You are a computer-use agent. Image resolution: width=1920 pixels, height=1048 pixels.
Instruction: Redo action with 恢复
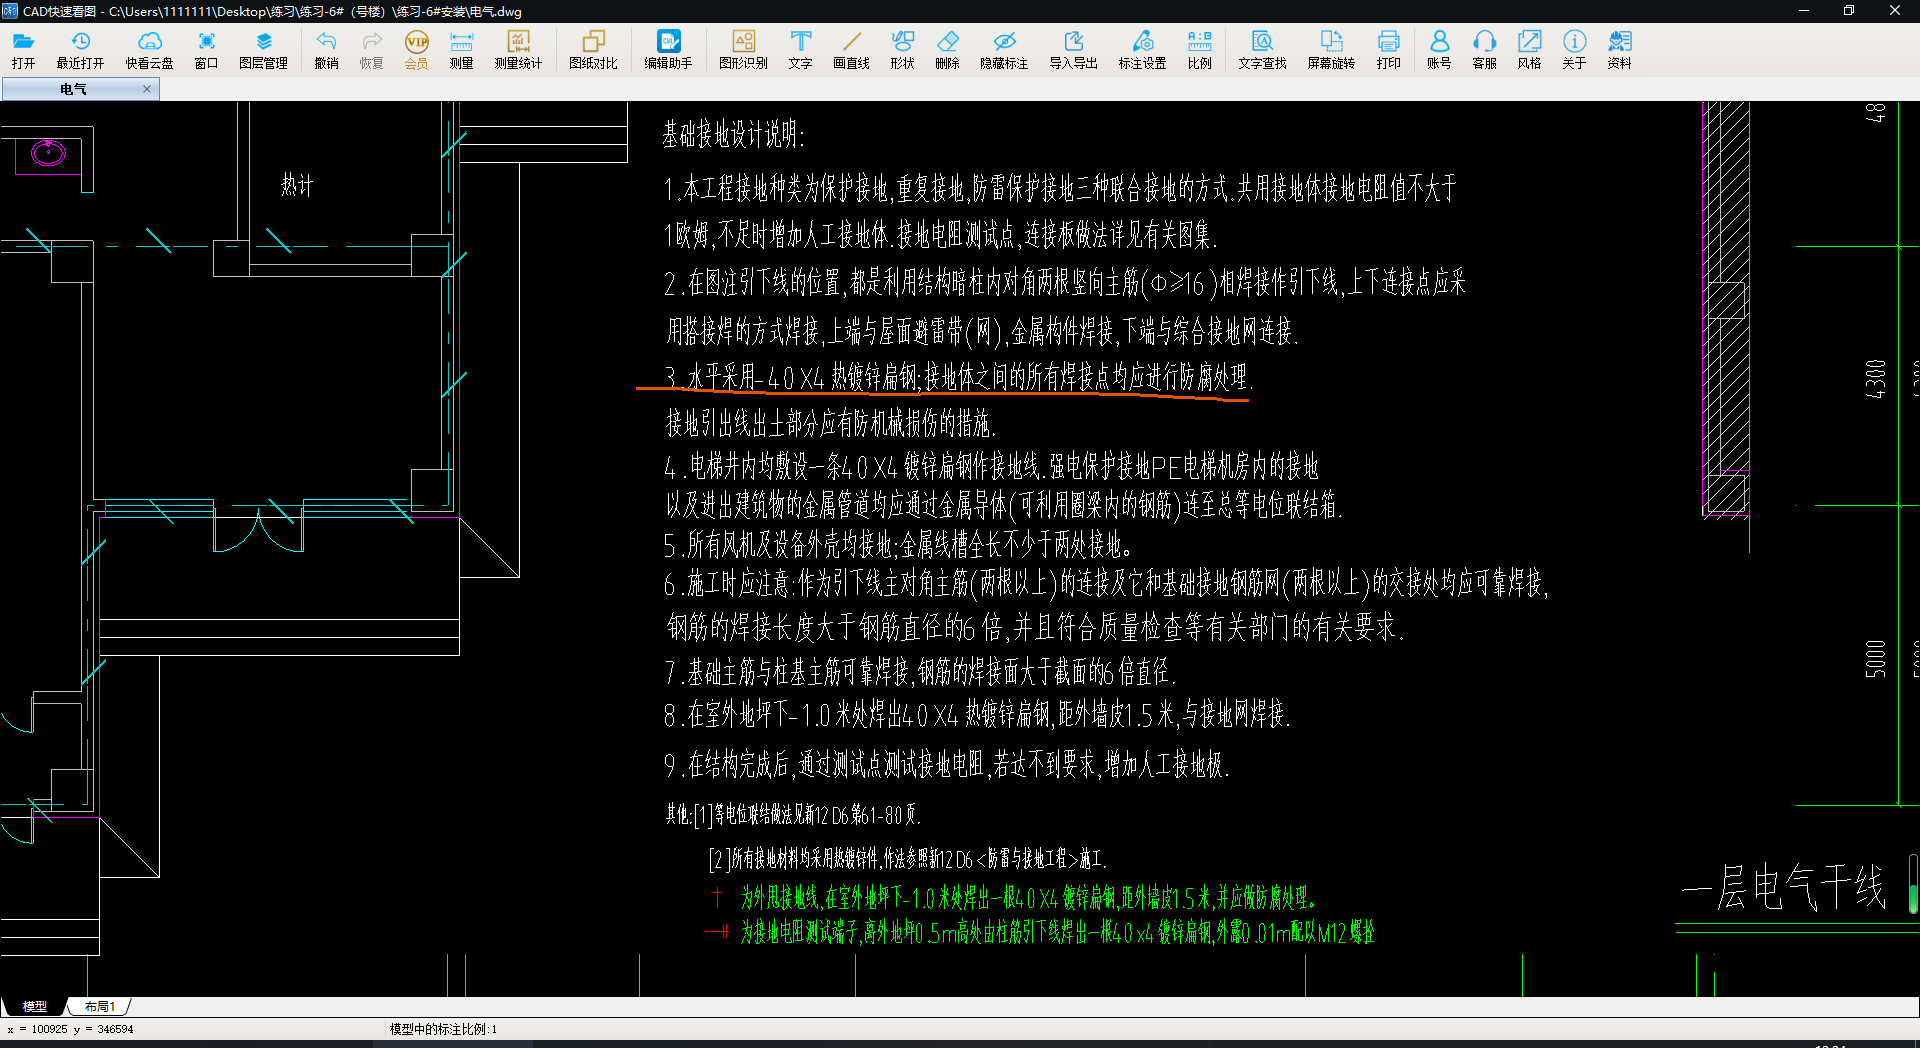371,49
